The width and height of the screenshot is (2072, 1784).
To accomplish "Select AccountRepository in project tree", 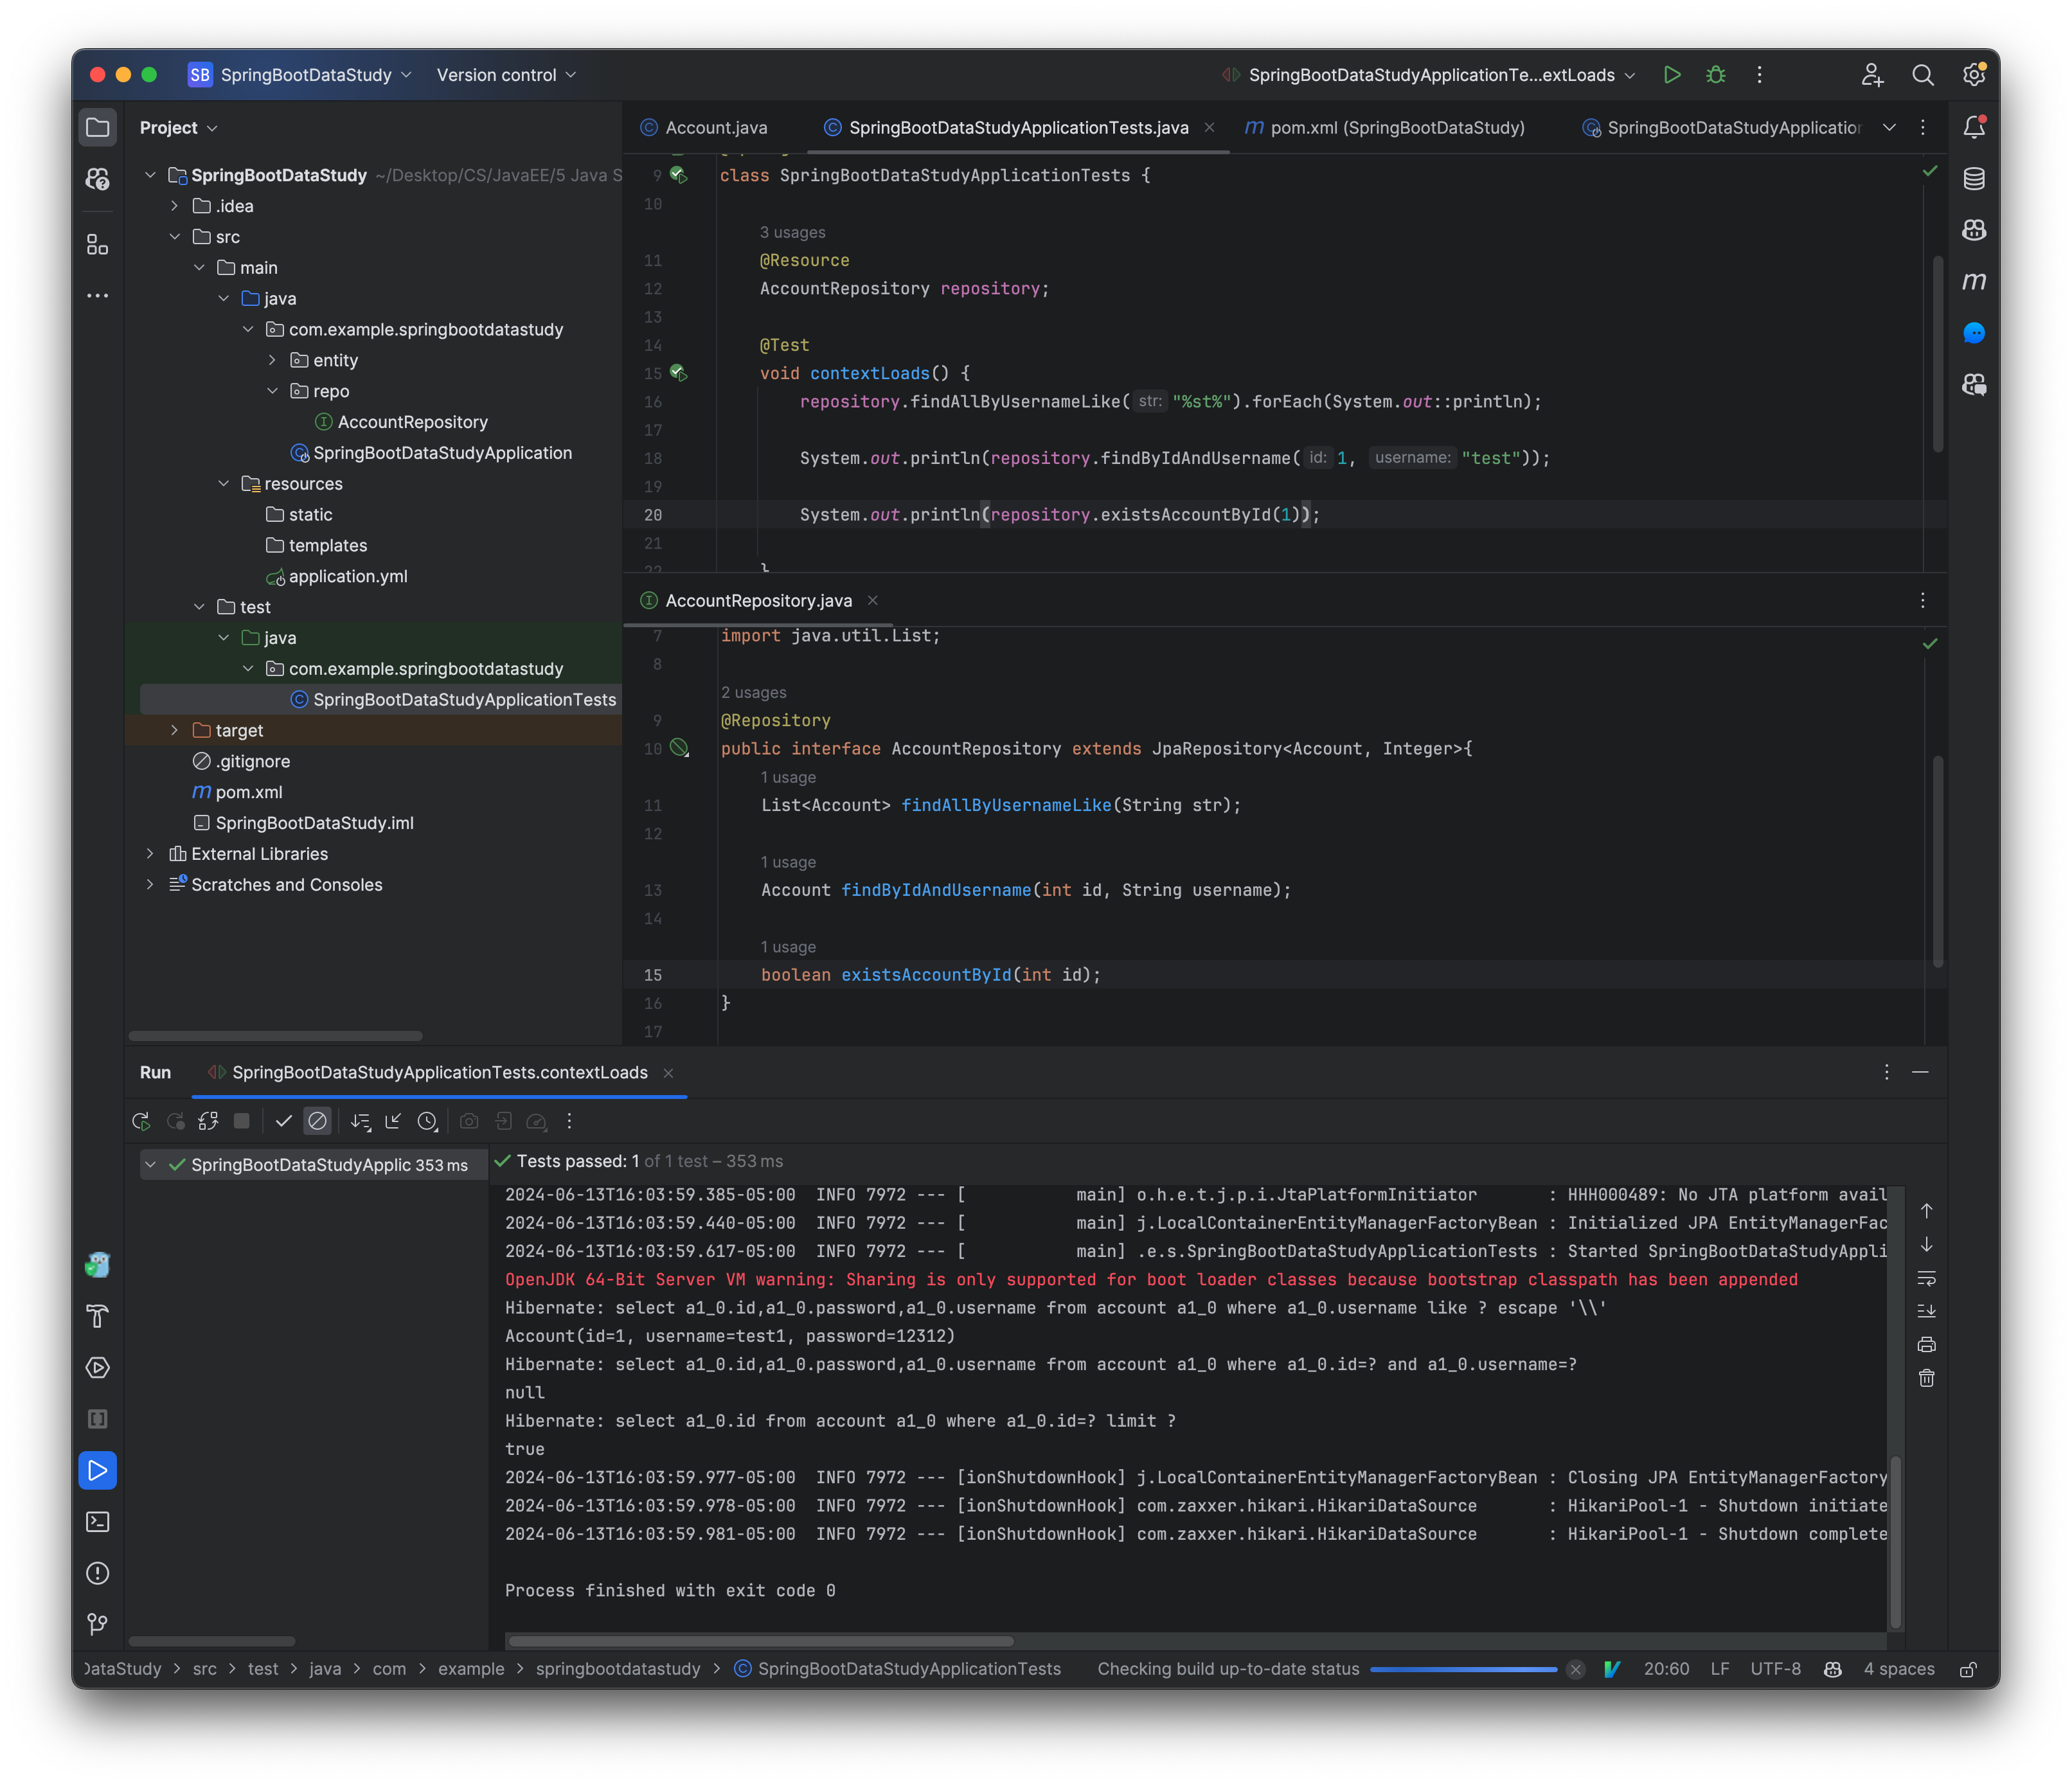I will (412, 422).
